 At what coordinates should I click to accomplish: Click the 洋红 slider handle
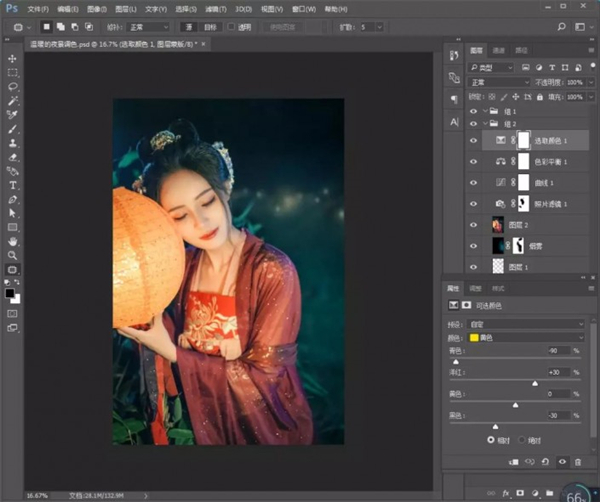534,382
